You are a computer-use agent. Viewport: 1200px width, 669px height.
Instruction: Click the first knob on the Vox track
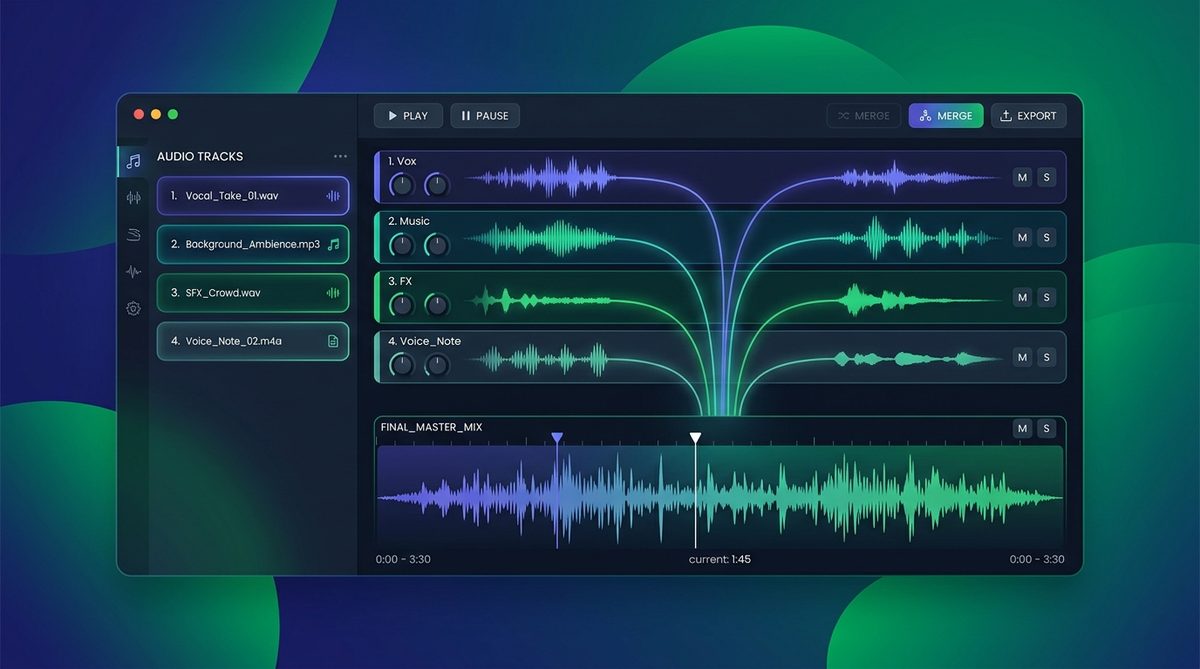pos(402,185)
